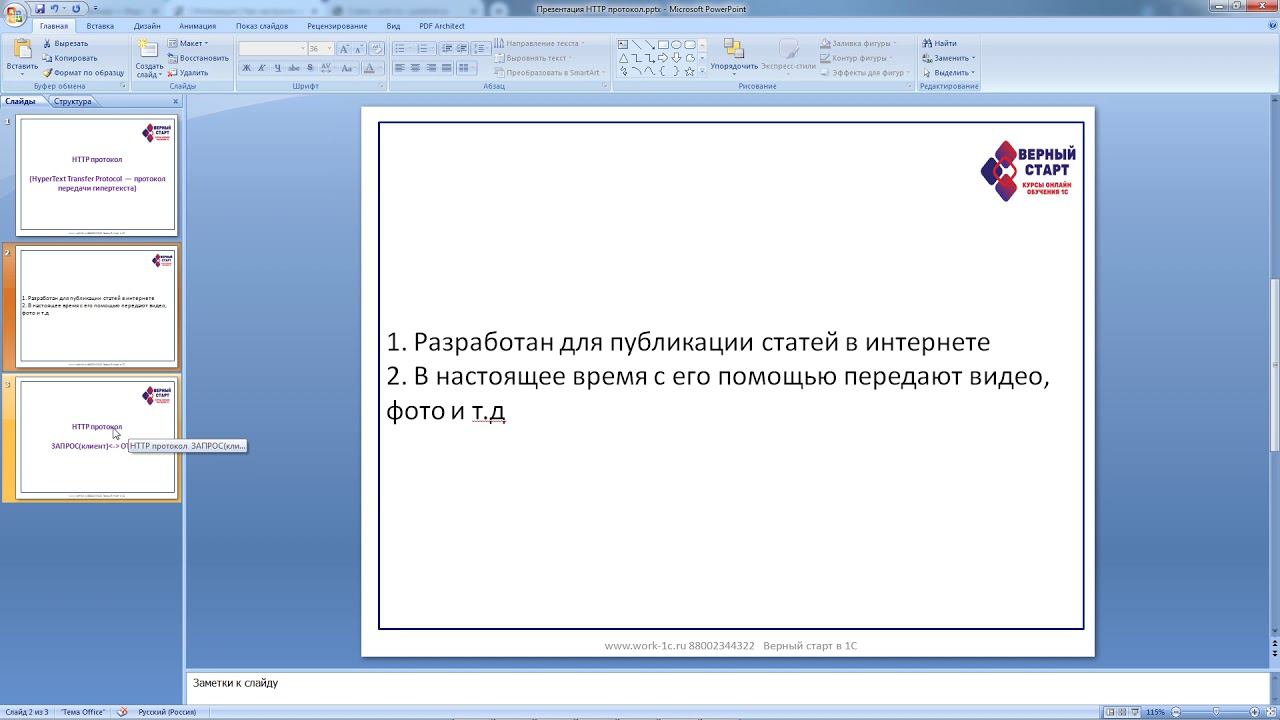Toggle numbered list formatting
This screenshot has width=1280, height=720.
point(425,48)
